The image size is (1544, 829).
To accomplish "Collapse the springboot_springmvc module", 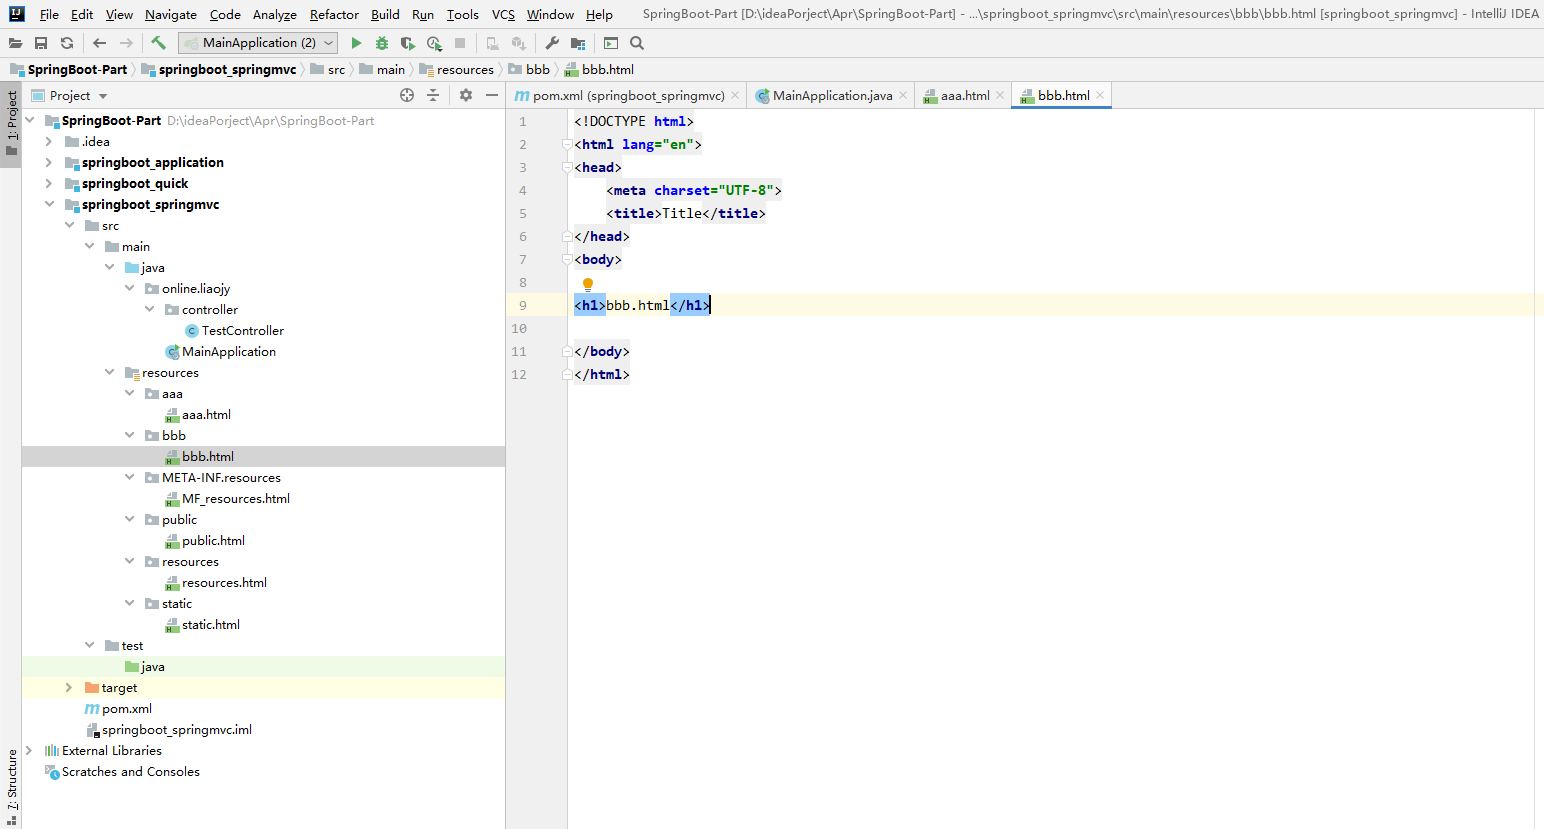I will point(49,204).
